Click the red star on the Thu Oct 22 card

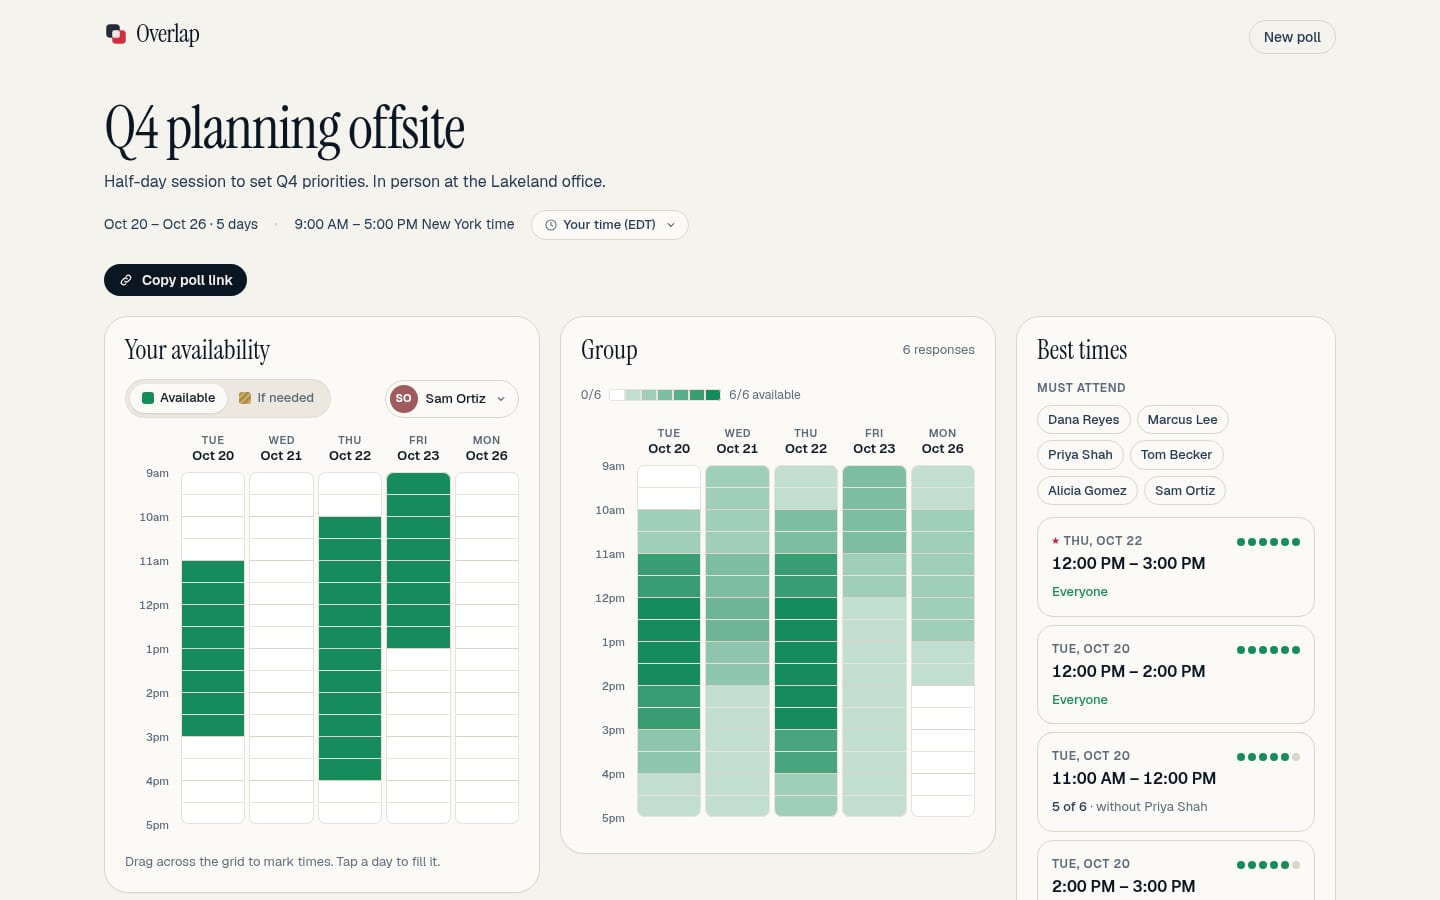1055,541
